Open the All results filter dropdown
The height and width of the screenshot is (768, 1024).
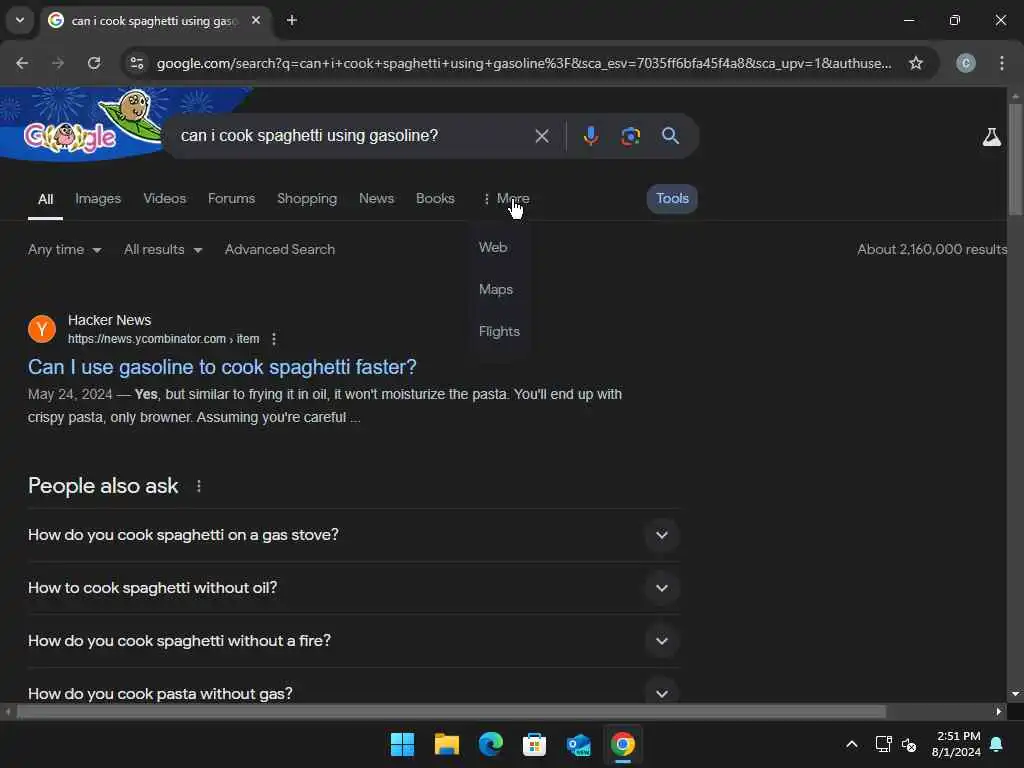click(x=163, y=249)
